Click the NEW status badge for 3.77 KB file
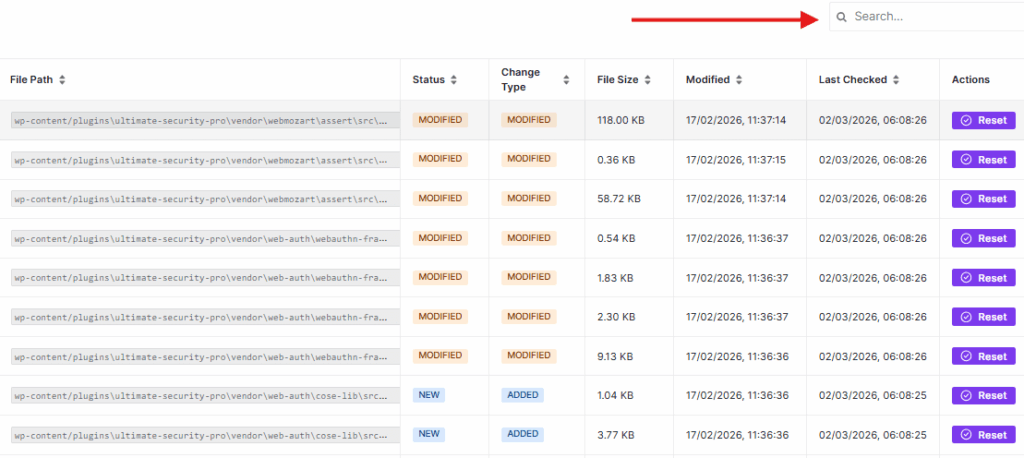The width and height of the screenshot is (1024, 458). [x=428, y=434]
